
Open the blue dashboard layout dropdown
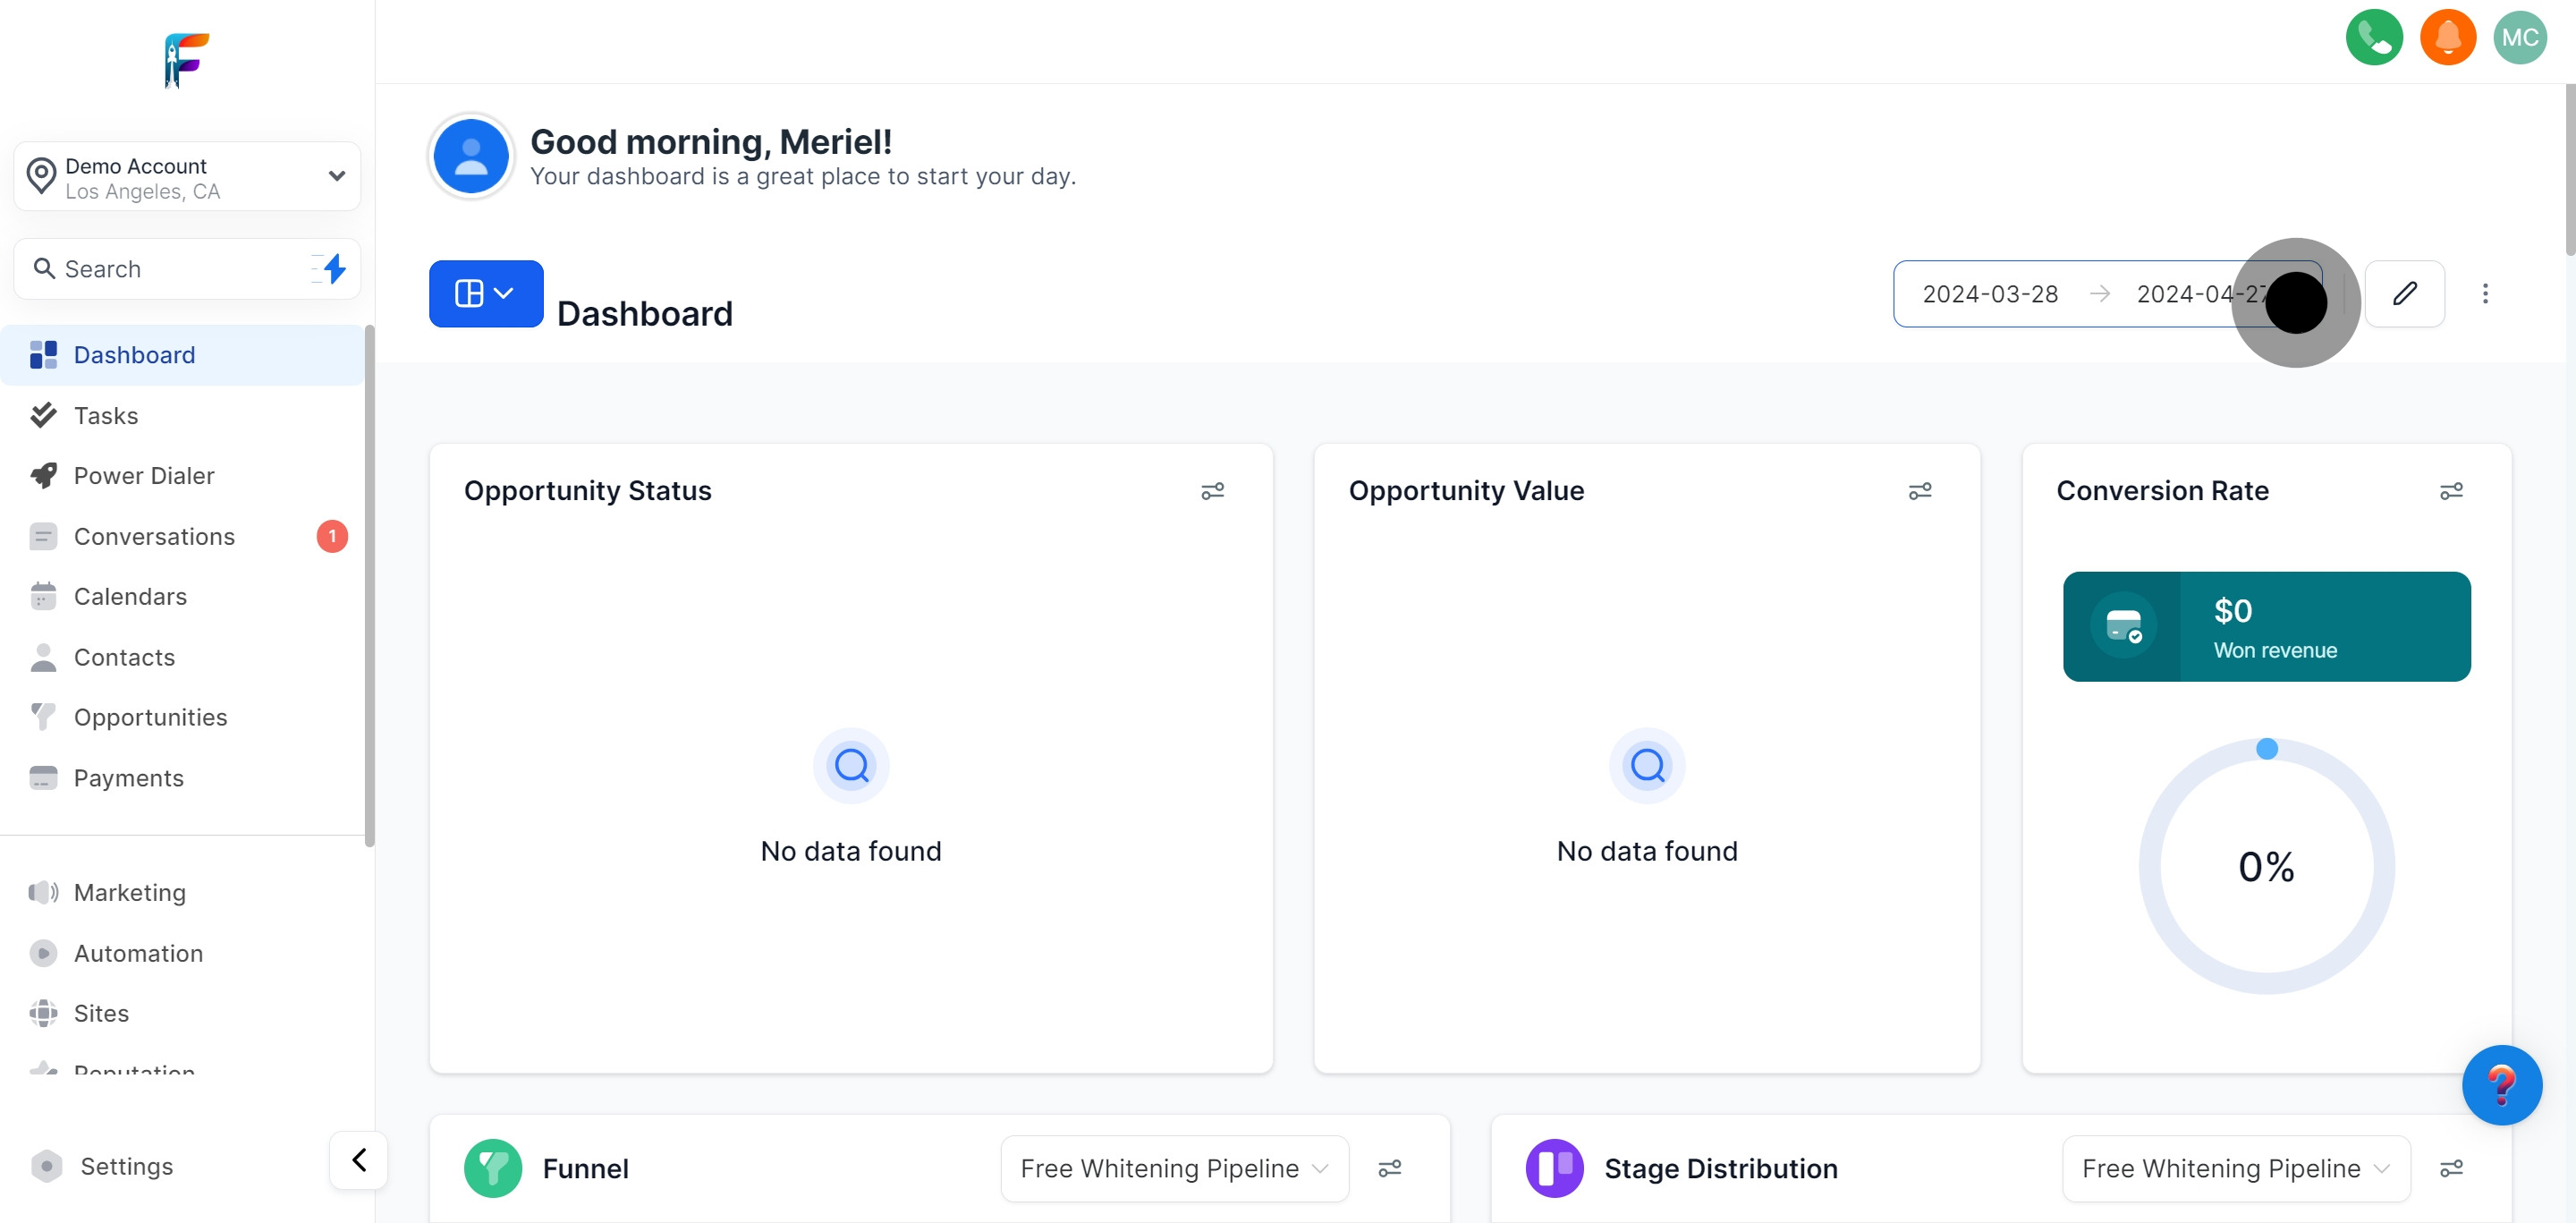pos(486,294)
